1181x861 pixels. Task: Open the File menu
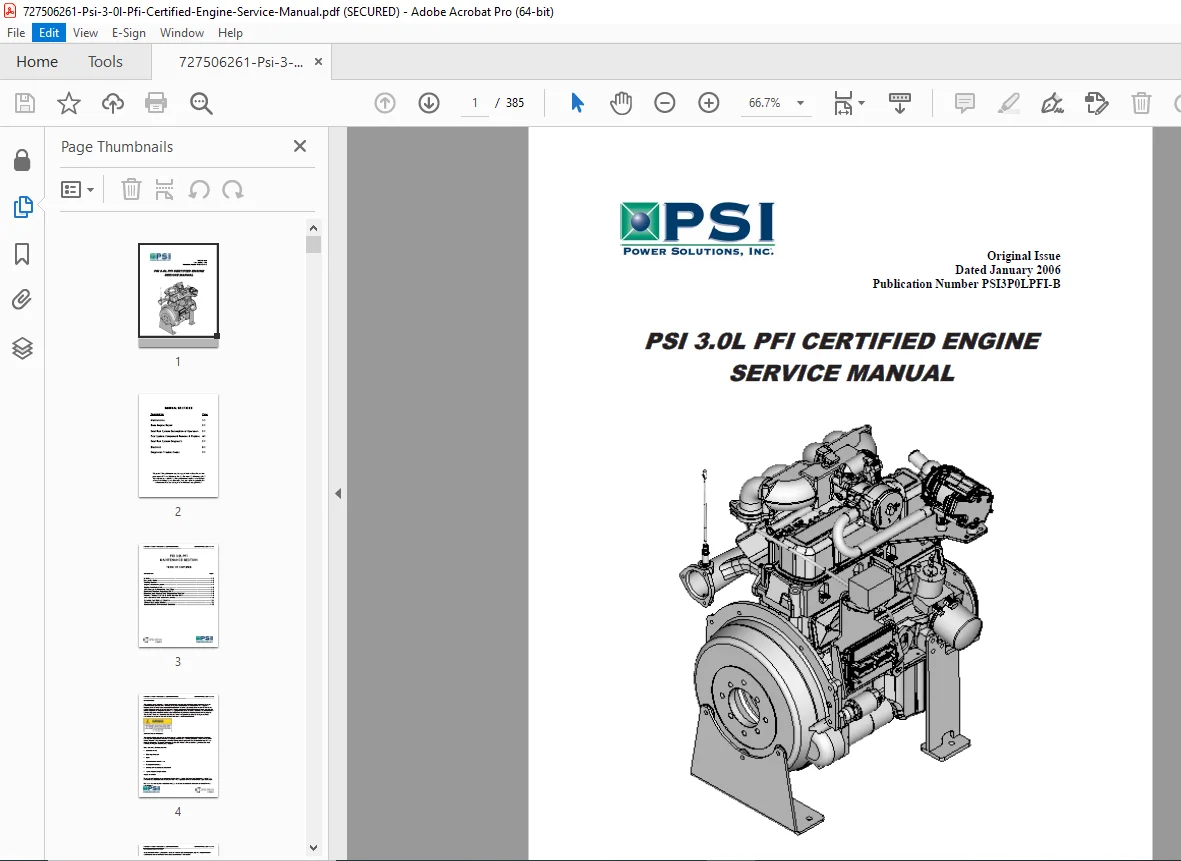(16, 33)
